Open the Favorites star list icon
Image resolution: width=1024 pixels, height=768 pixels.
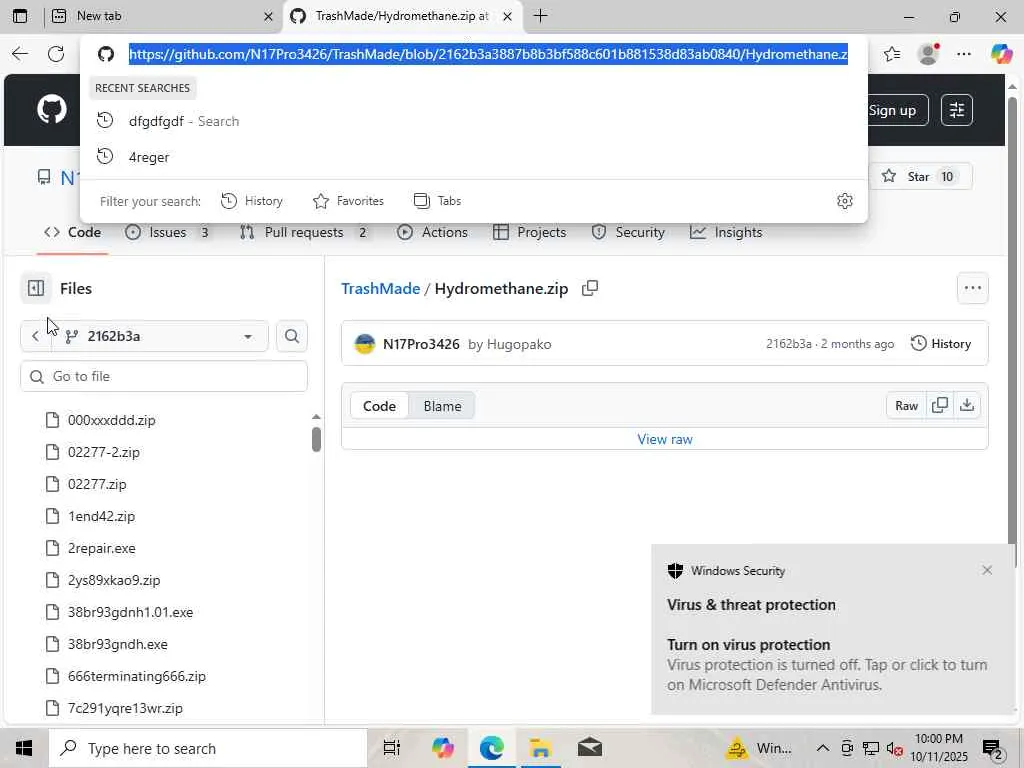(892, 54)
